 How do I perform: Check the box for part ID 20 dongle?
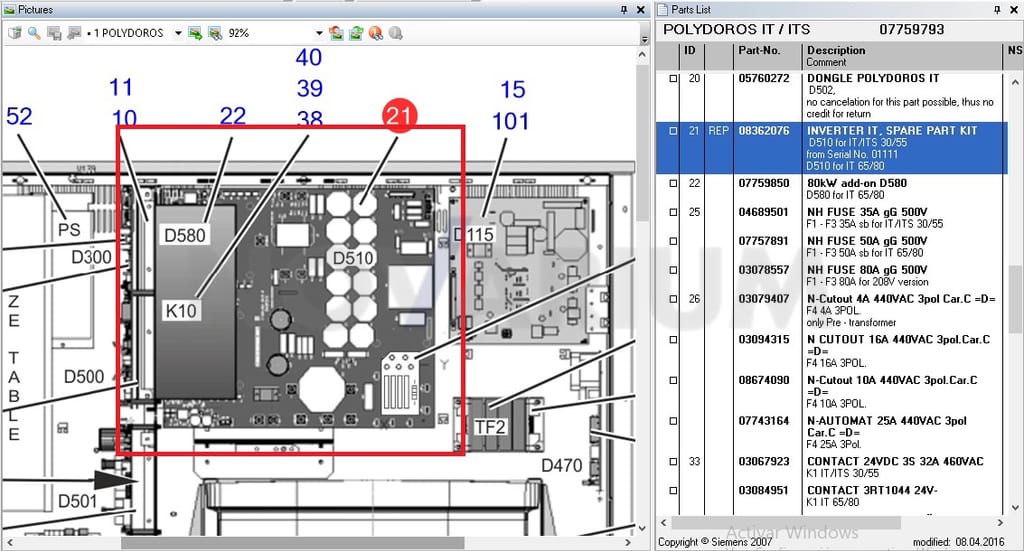[673, 78]
